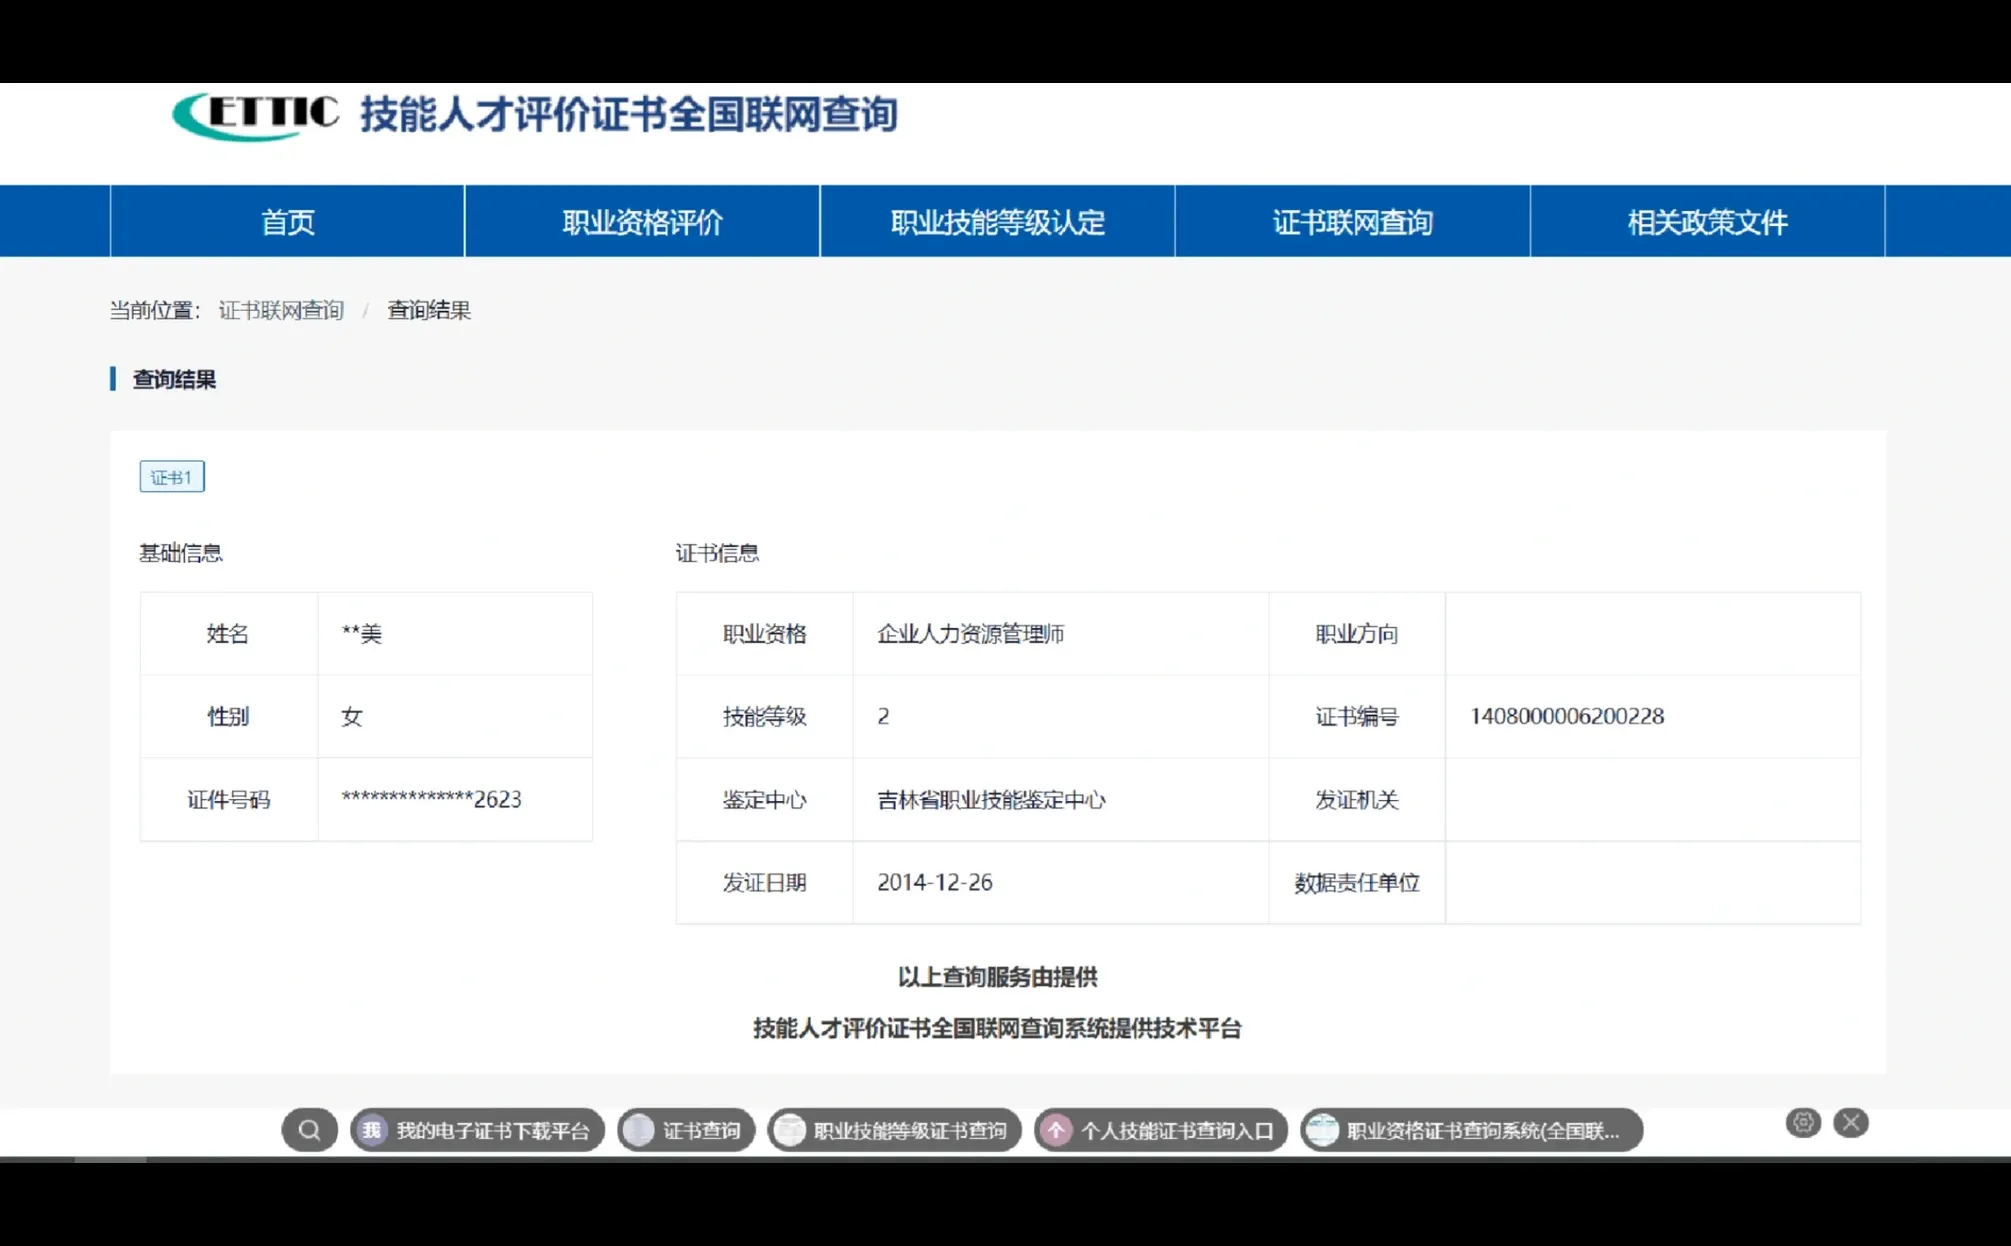Click the masked ID number ending 2623
The image size is (2011, 1246).
pos(429,799)
